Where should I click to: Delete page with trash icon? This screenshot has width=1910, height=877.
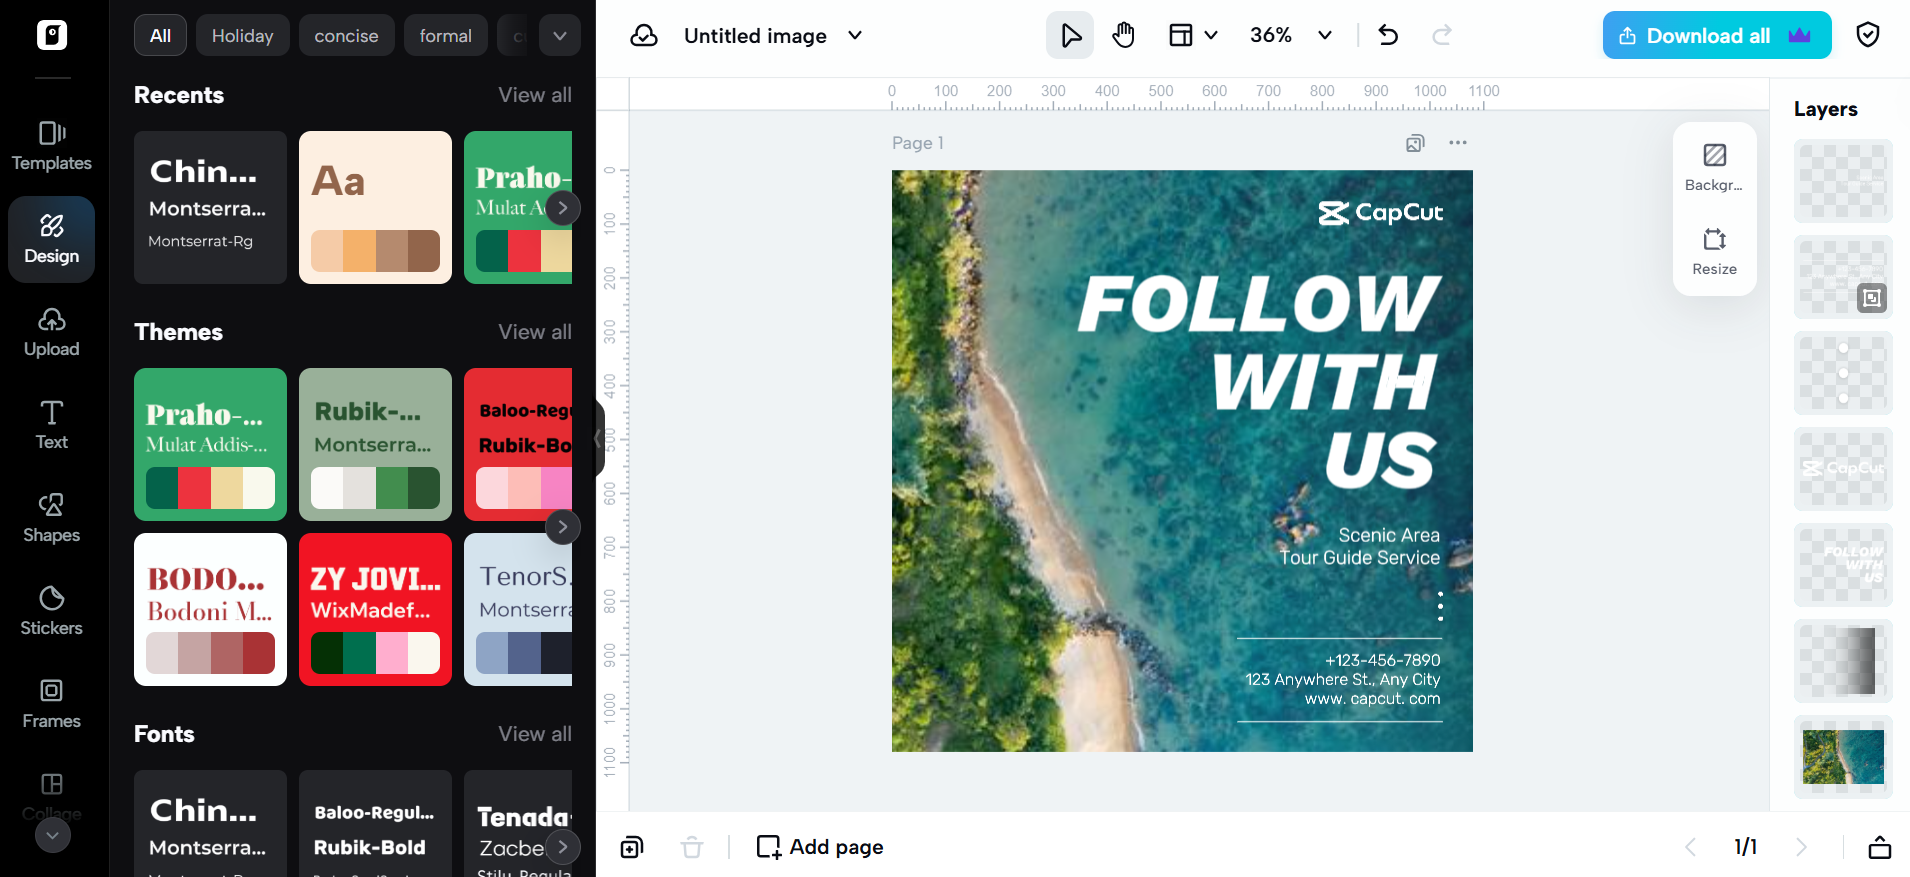692,848
